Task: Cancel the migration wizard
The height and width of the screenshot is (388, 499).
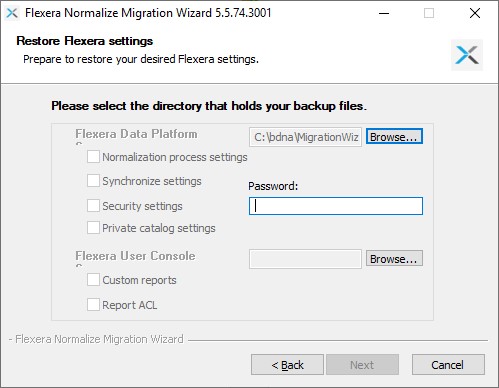Action: click(x=448, y=365)
